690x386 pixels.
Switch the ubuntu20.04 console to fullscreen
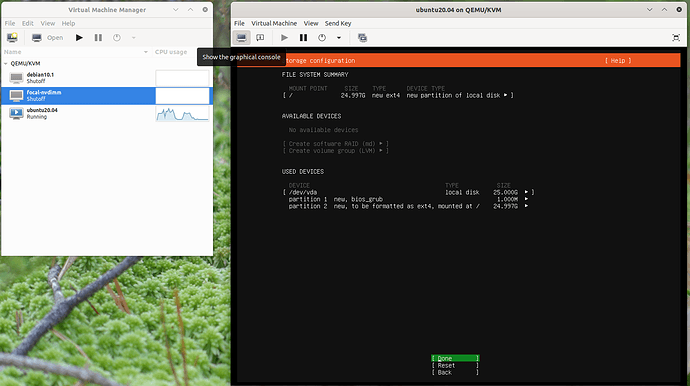pos(676,37)
